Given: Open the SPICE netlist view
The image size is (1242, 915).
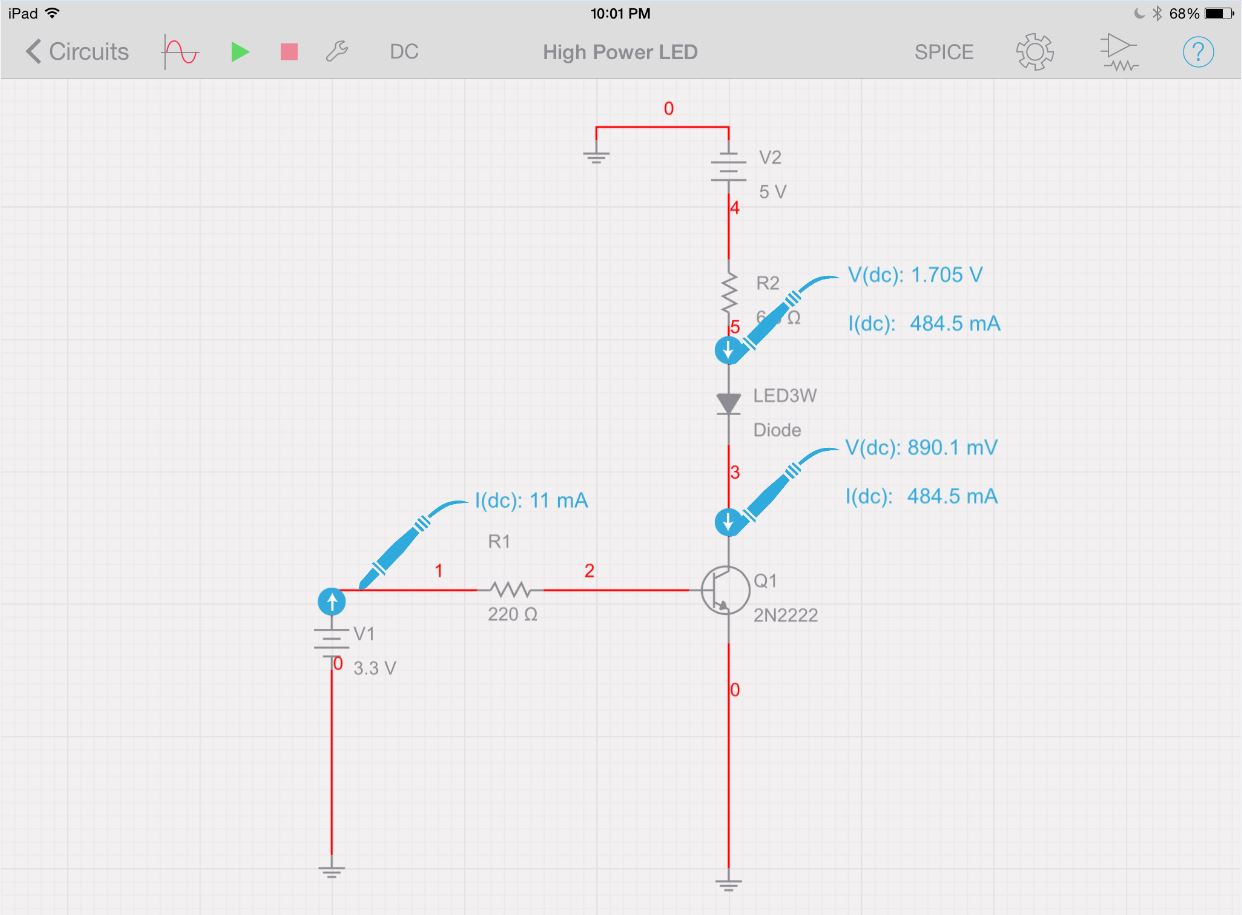Looking at the screenshot, I should coord(943,51).
